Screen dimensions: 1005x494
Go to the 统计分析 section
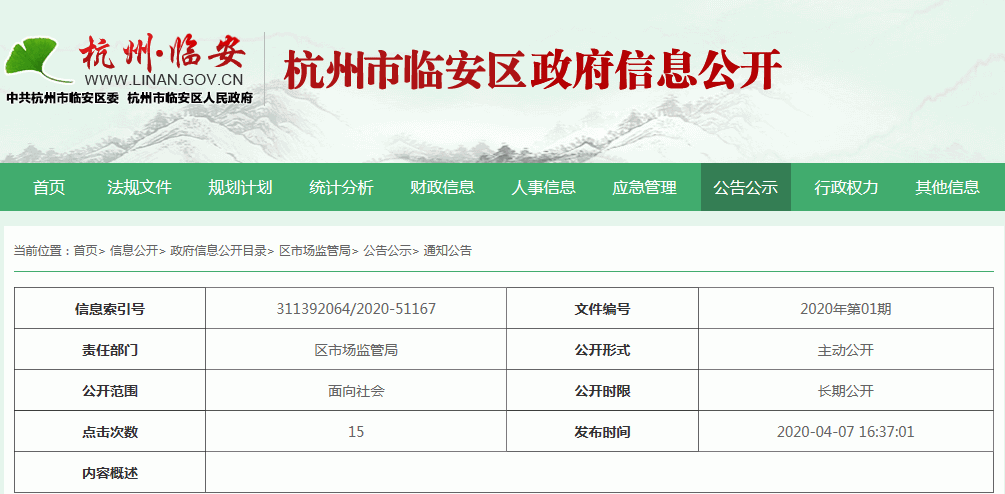pos(341,187)
